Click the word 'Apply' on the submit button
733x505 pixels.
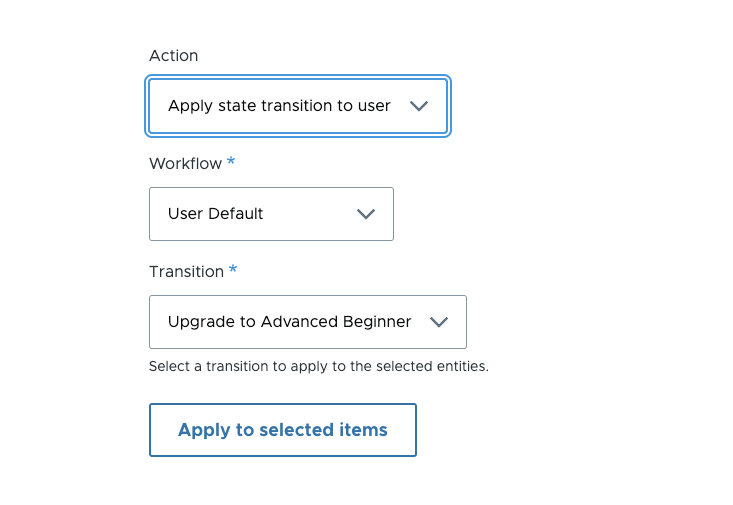click(x=203, y=430)
